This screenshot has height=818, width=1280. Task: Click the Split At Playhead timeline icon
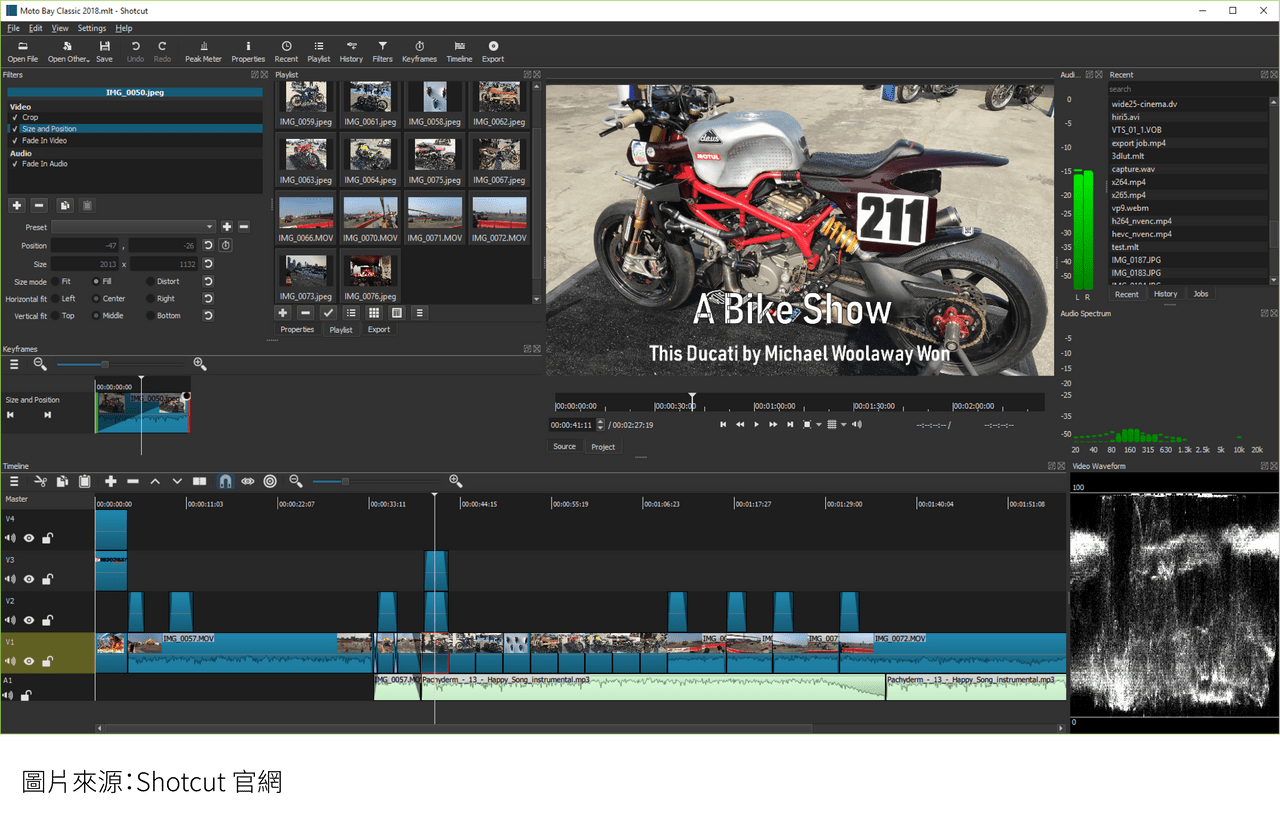click(199, 481)
